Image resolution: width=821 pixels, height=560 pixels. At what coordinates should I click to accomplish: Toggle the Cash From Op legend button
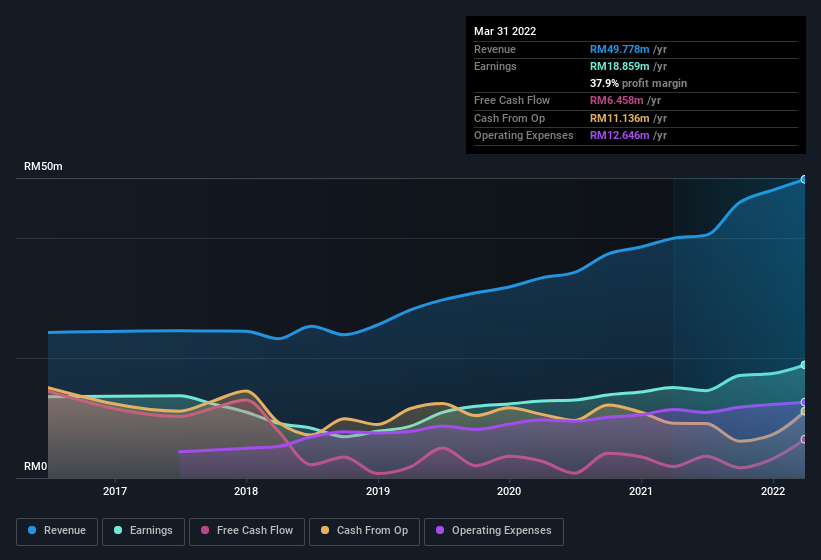(x=364, y=531)
